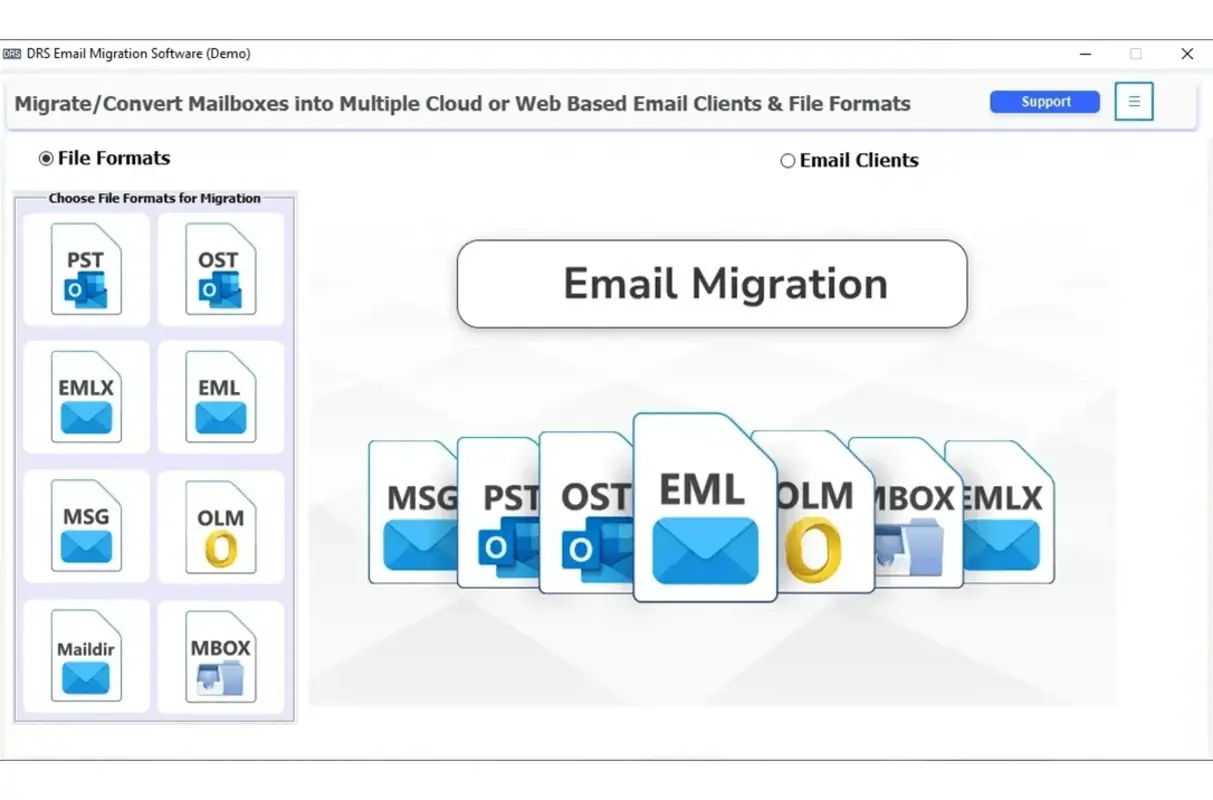Open the hamburger menu next to Support

click(1133, 101)
